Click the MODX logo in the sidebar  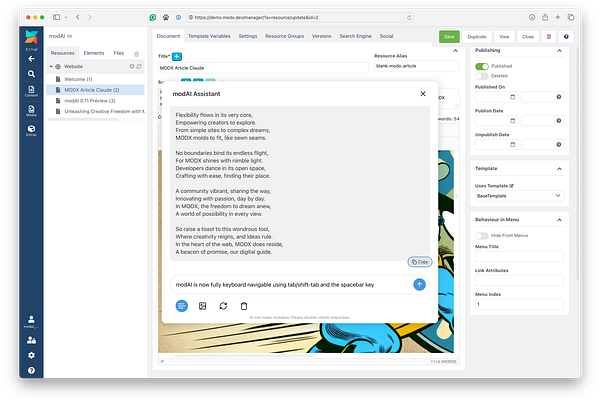[x=31, y=37]
